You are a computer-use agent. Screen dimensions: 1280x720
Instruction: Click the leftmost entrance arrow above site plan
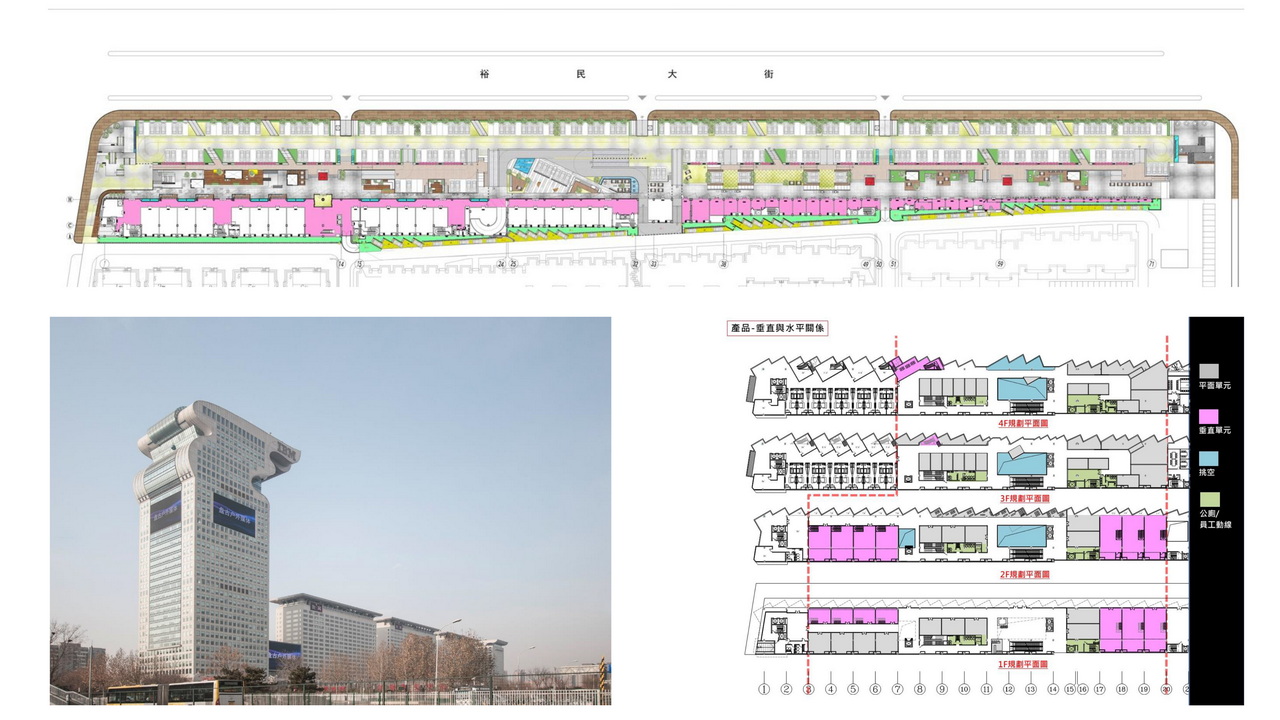pyautogui.click(x=346, y=98)
